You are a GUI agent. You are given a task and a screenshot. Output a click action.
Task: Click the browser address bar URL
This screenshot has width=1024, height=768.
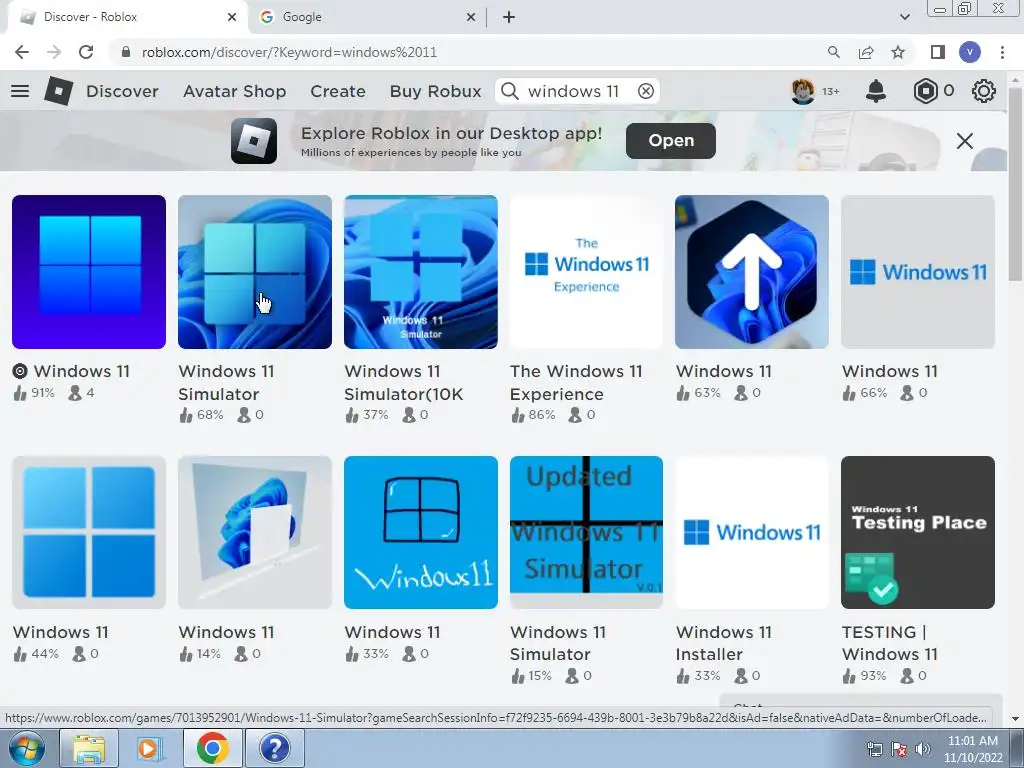(289, 52)
